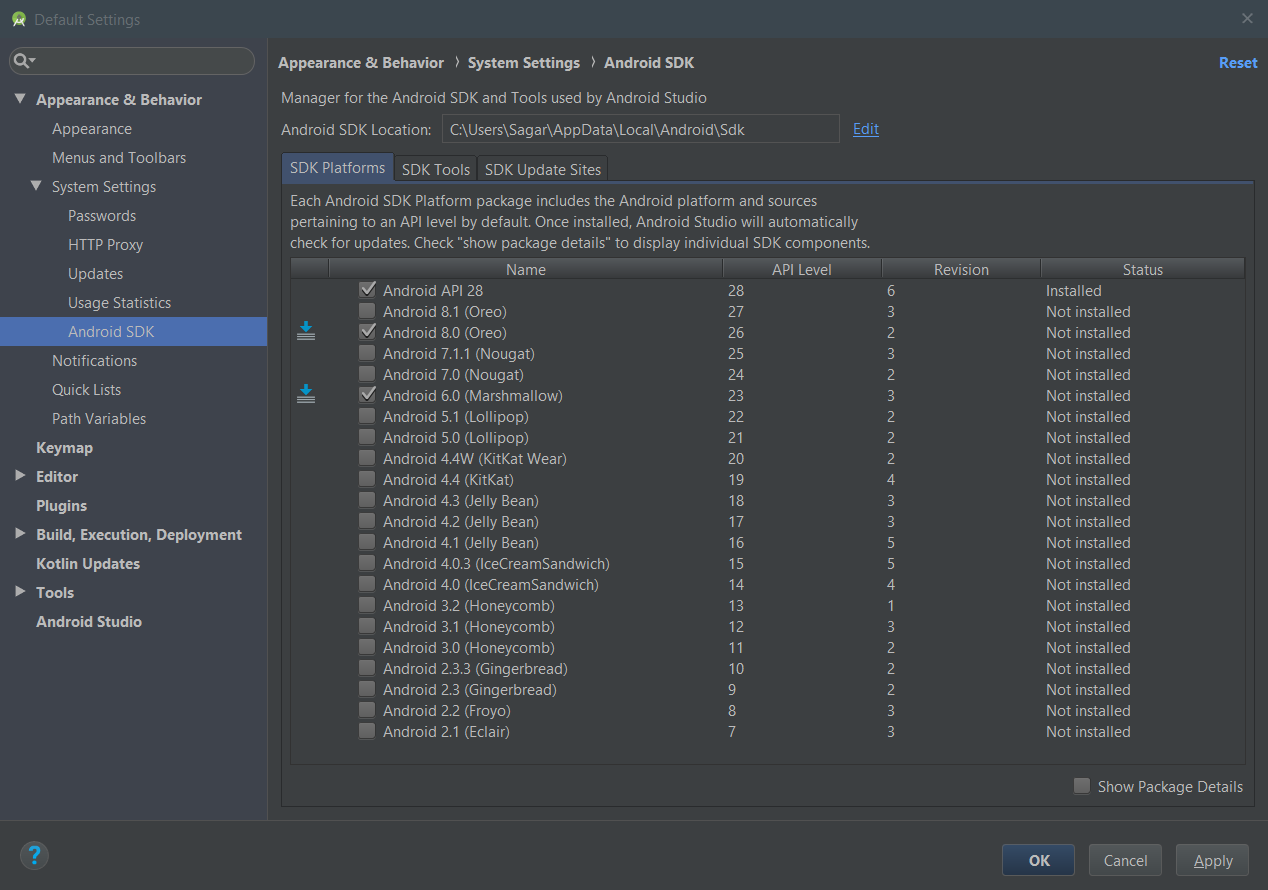Close the Default Settings dialog with X
1268x890 pixels.
(x=1247, y=18)
